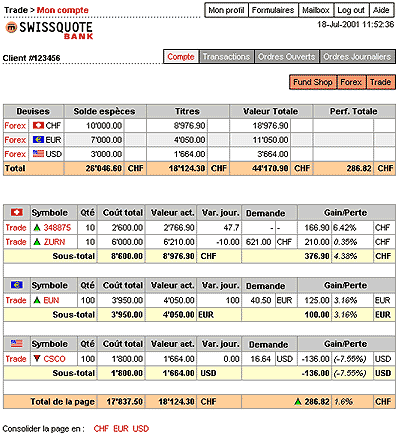Image resolution: width=399 pixels, height=435 pixels.
Task: Open the Aide help menu
Action: (x=381, y=10)
